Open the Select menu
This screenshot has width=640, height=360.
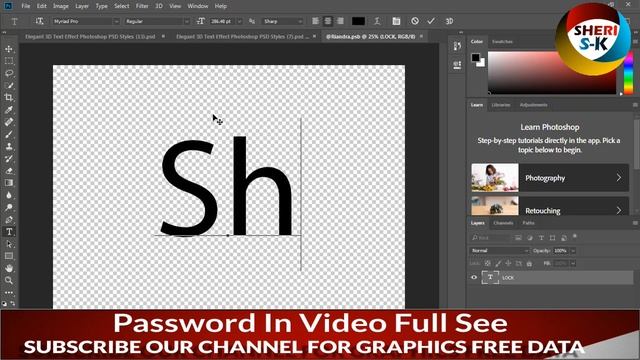[122, 6]
